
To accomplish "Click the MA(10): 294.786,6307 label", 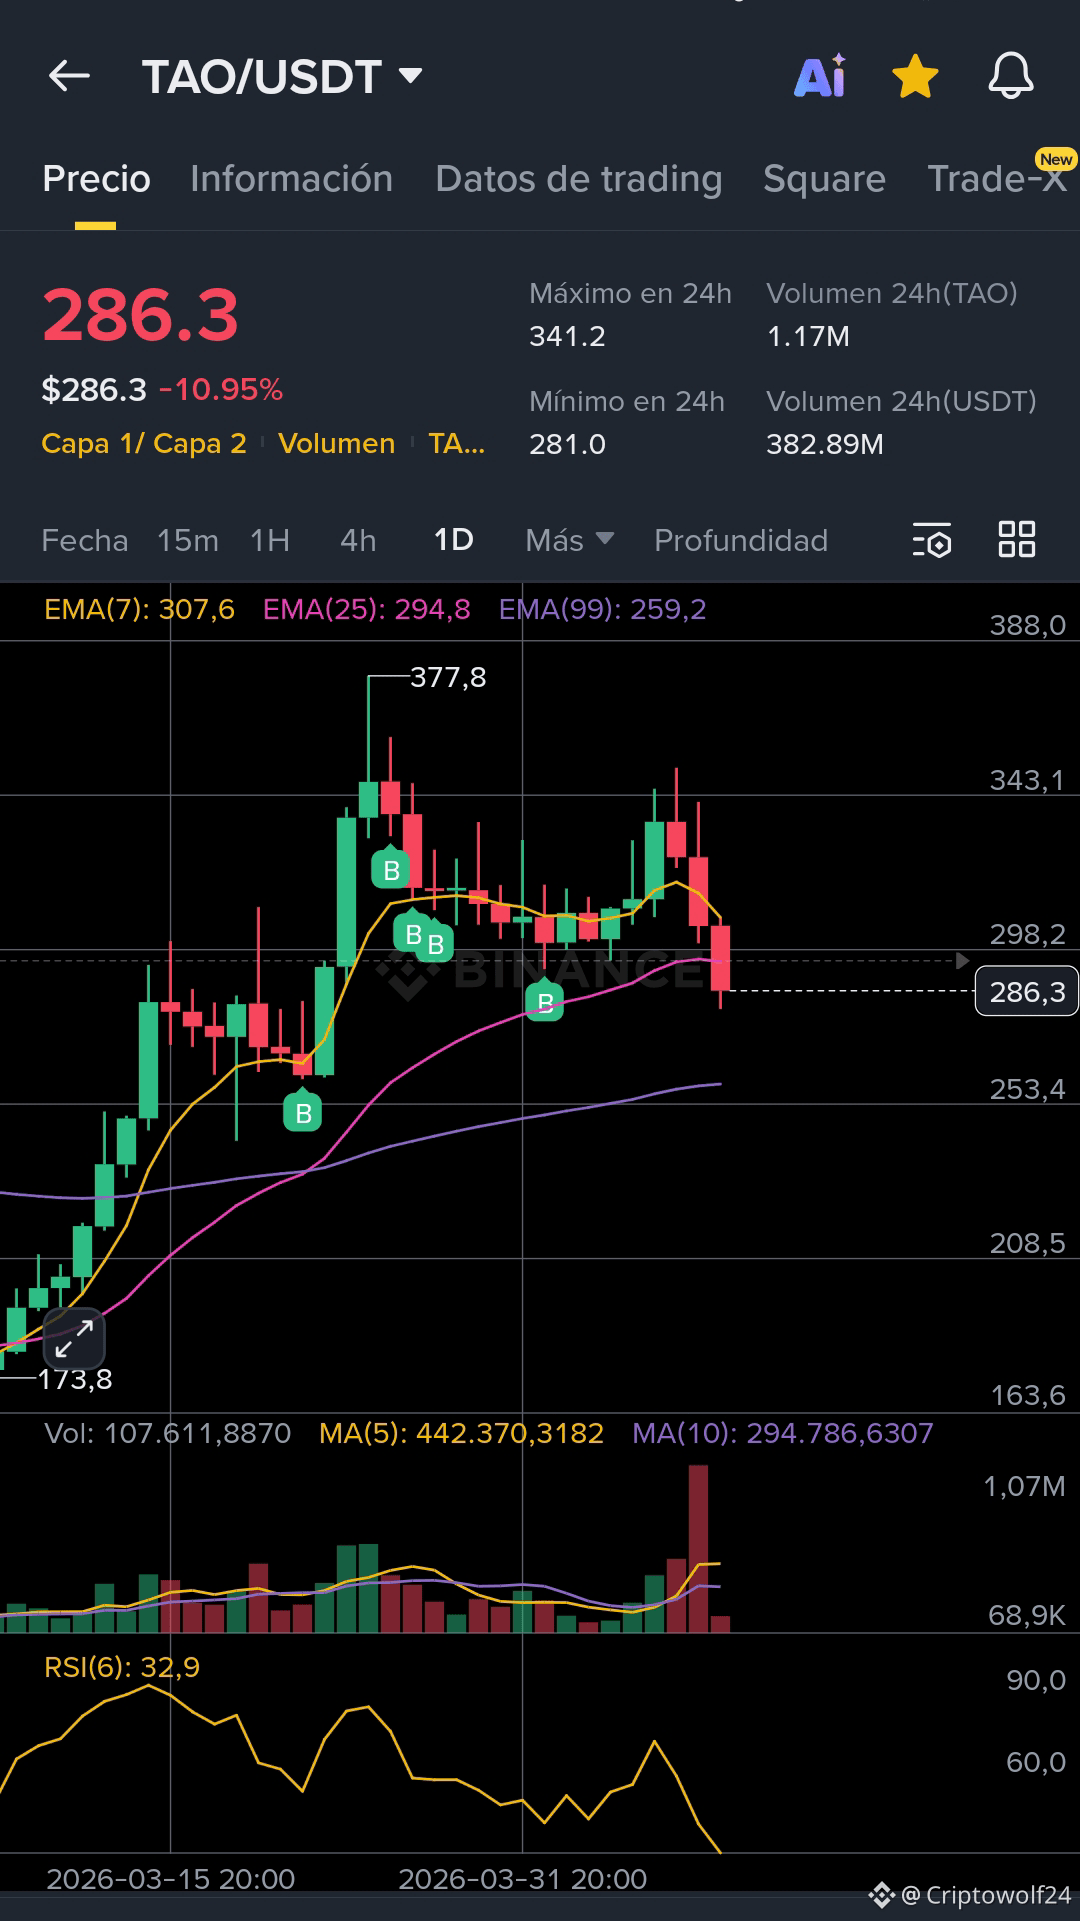I will 783,1434.
